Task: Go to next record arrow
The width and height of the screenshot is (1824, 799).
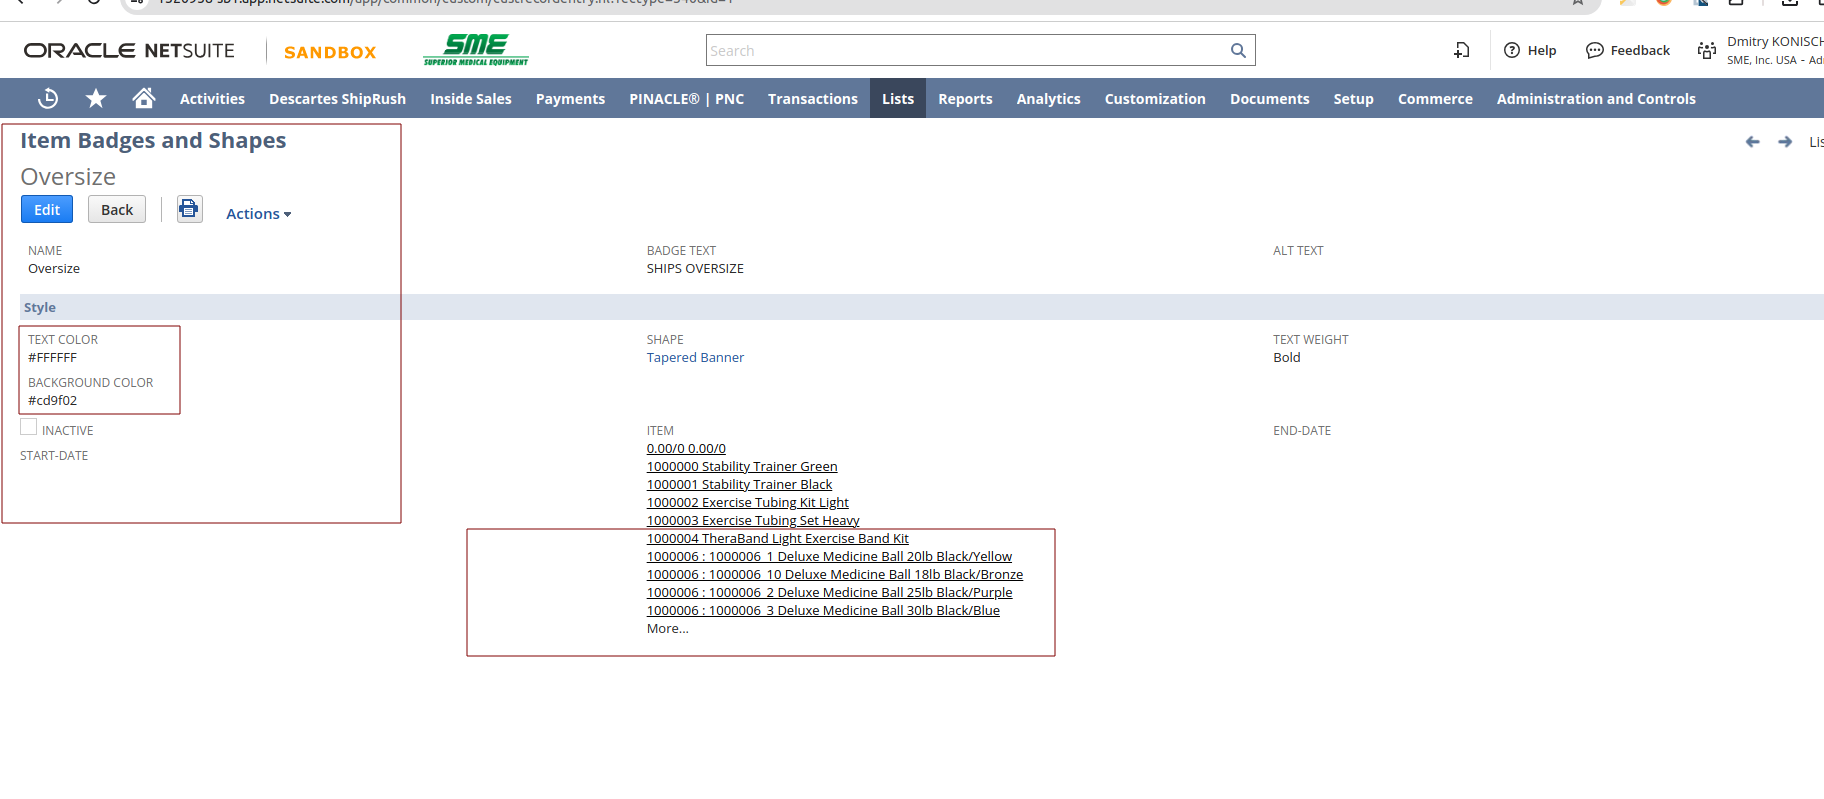Action: (1785, 142)
